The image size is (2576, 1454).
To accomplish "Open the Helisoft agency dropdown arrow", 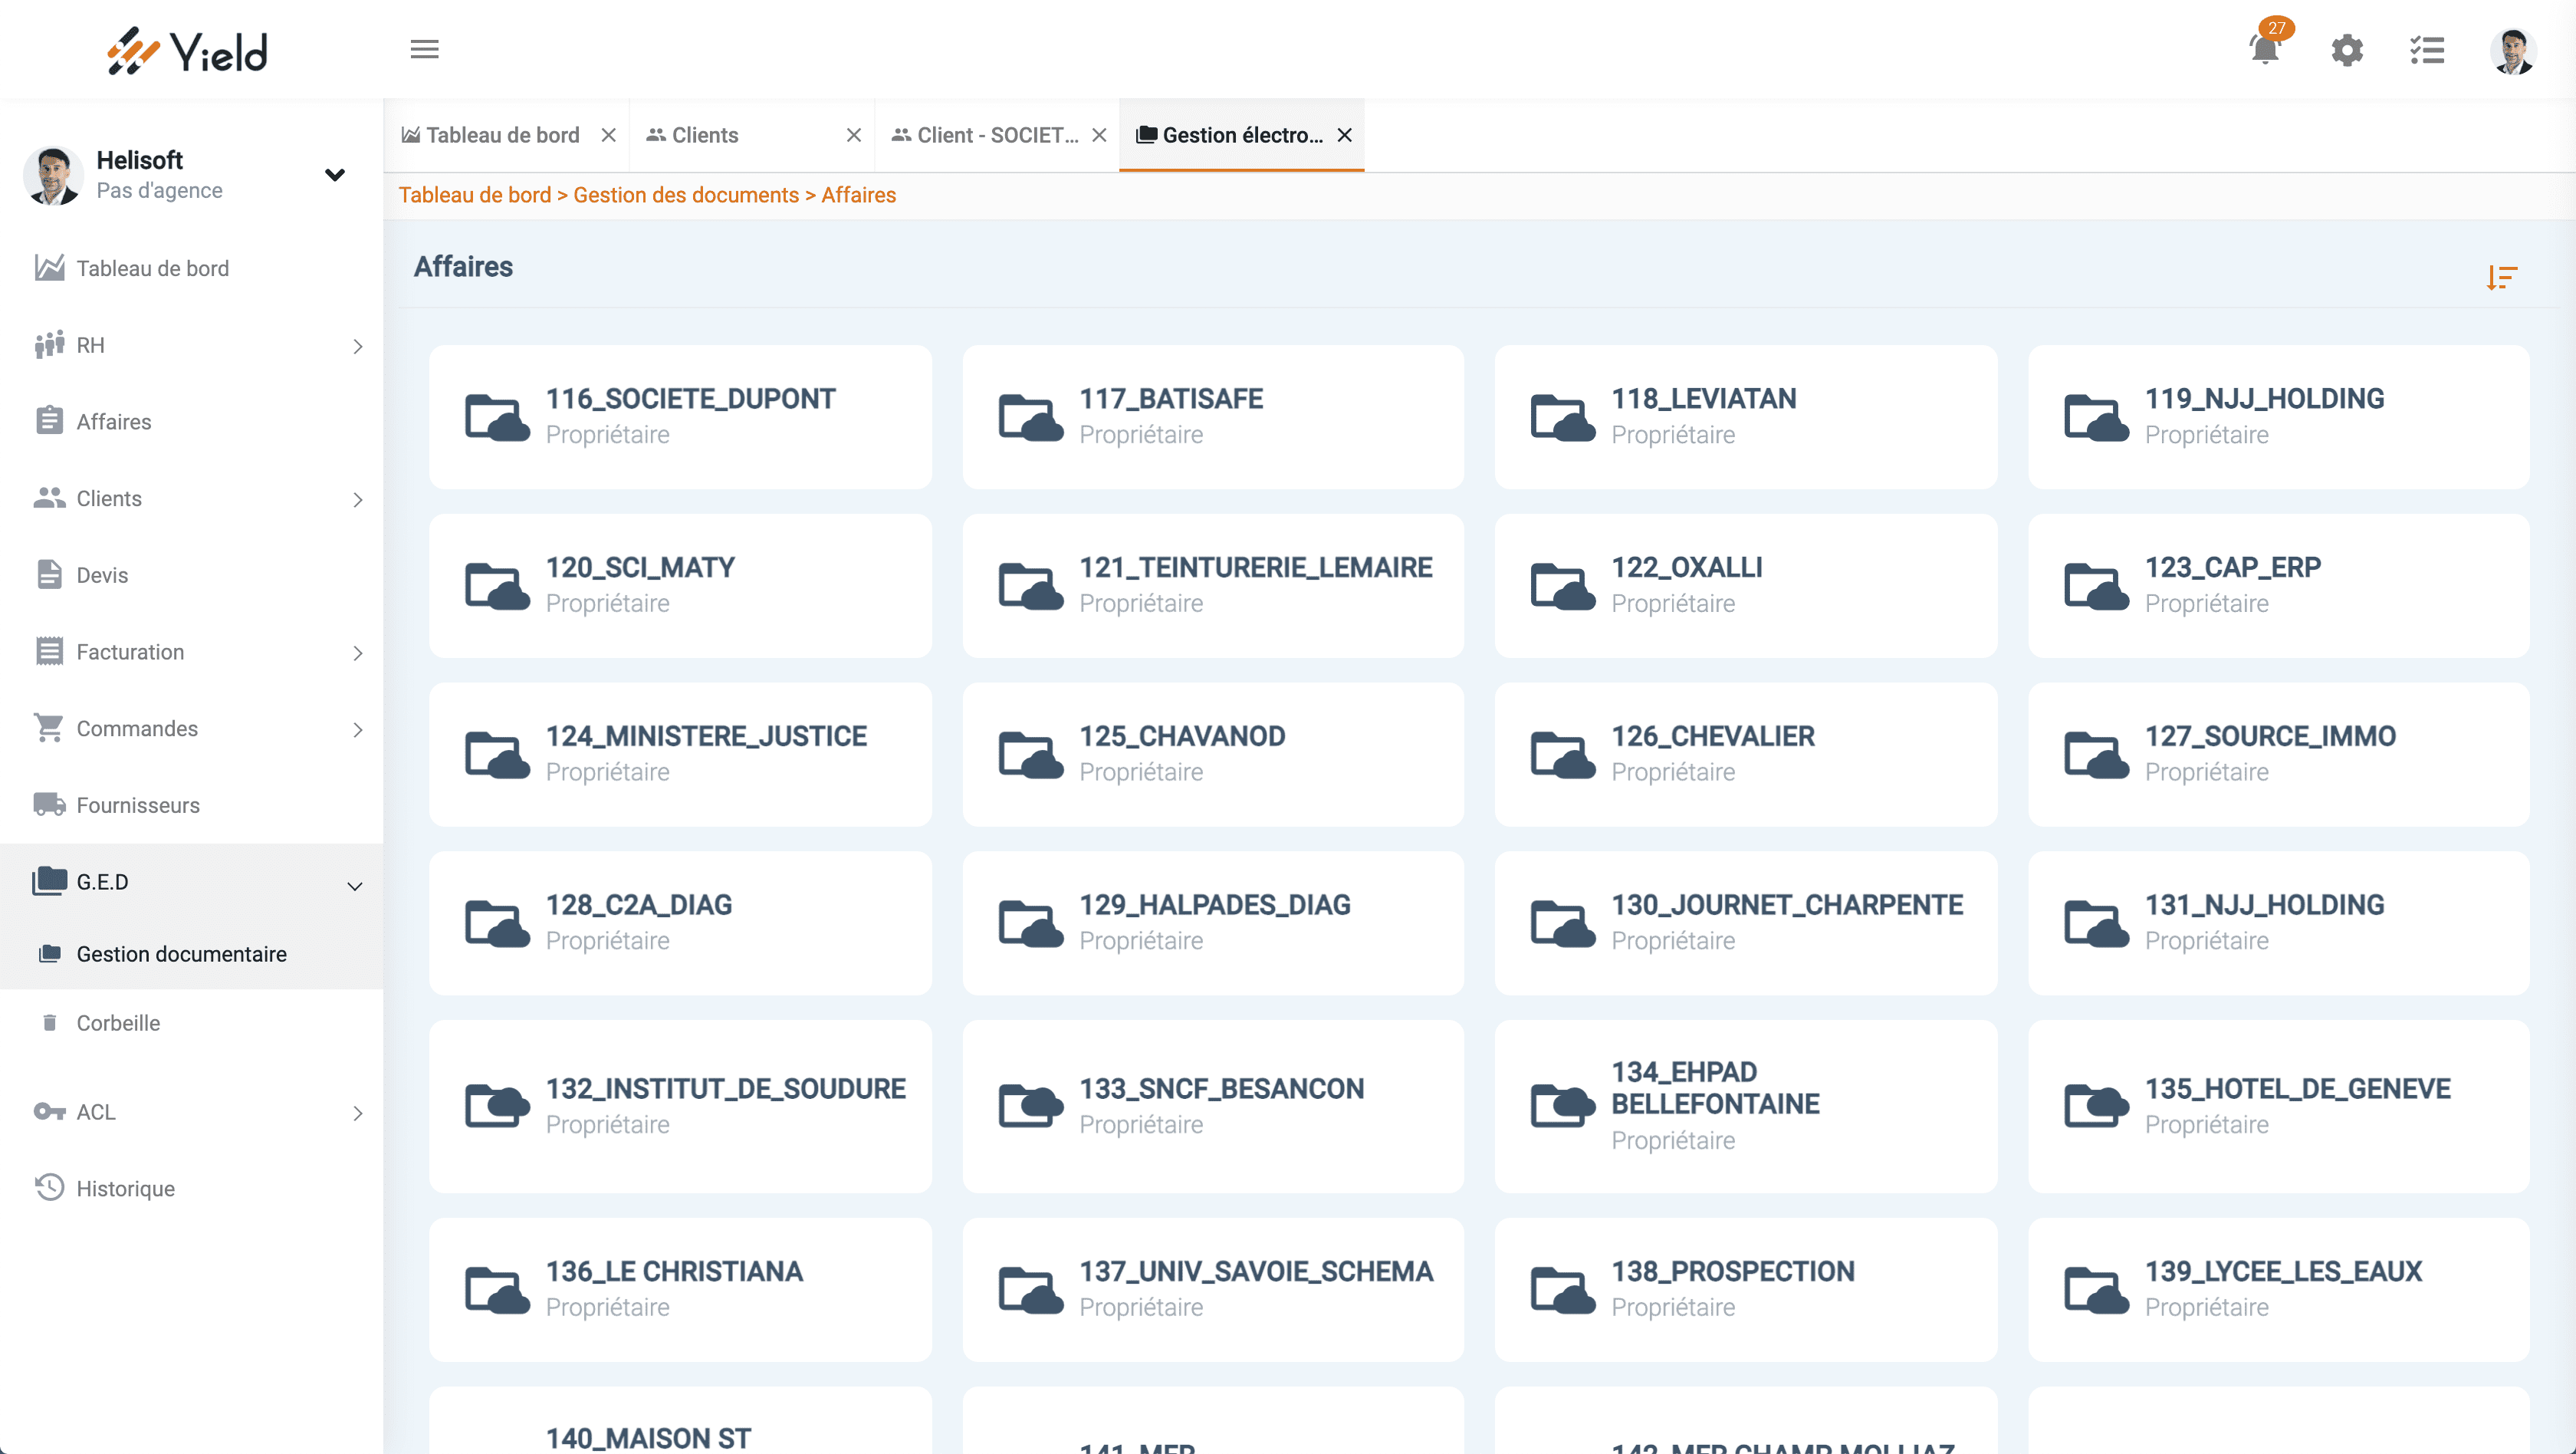I will [x=335, y=175].
